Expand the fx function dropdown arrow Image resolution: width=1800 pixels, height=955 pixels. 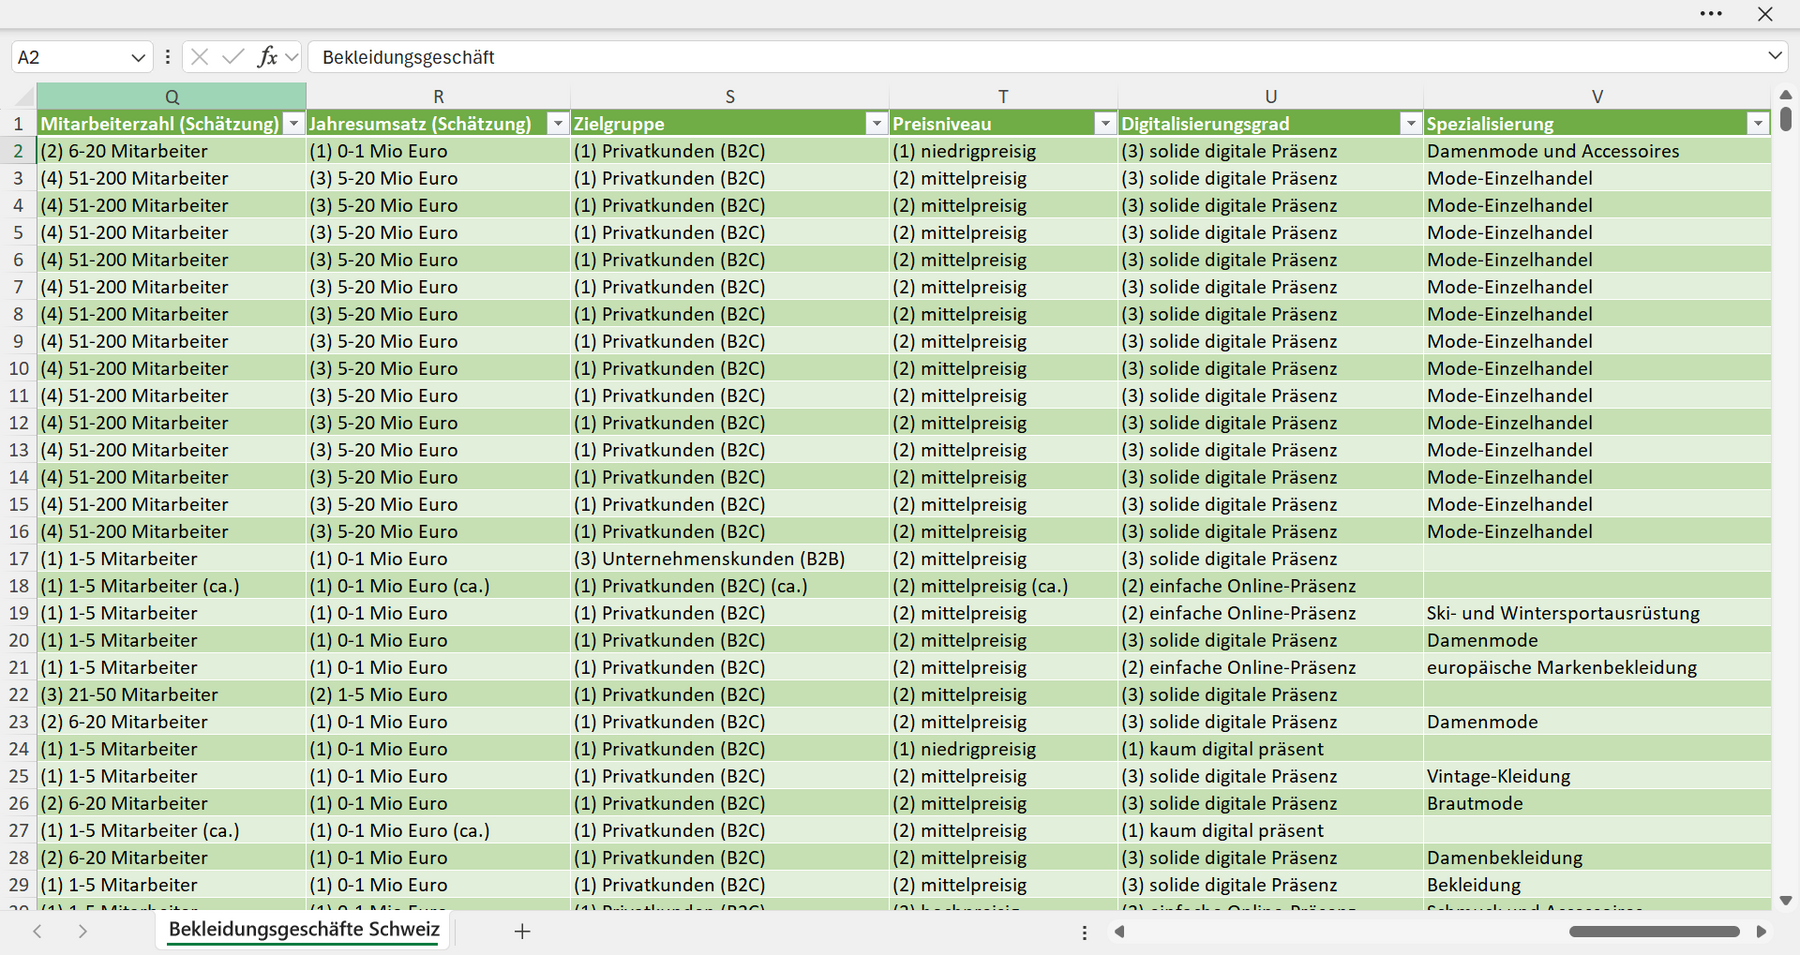coord(291,57)
